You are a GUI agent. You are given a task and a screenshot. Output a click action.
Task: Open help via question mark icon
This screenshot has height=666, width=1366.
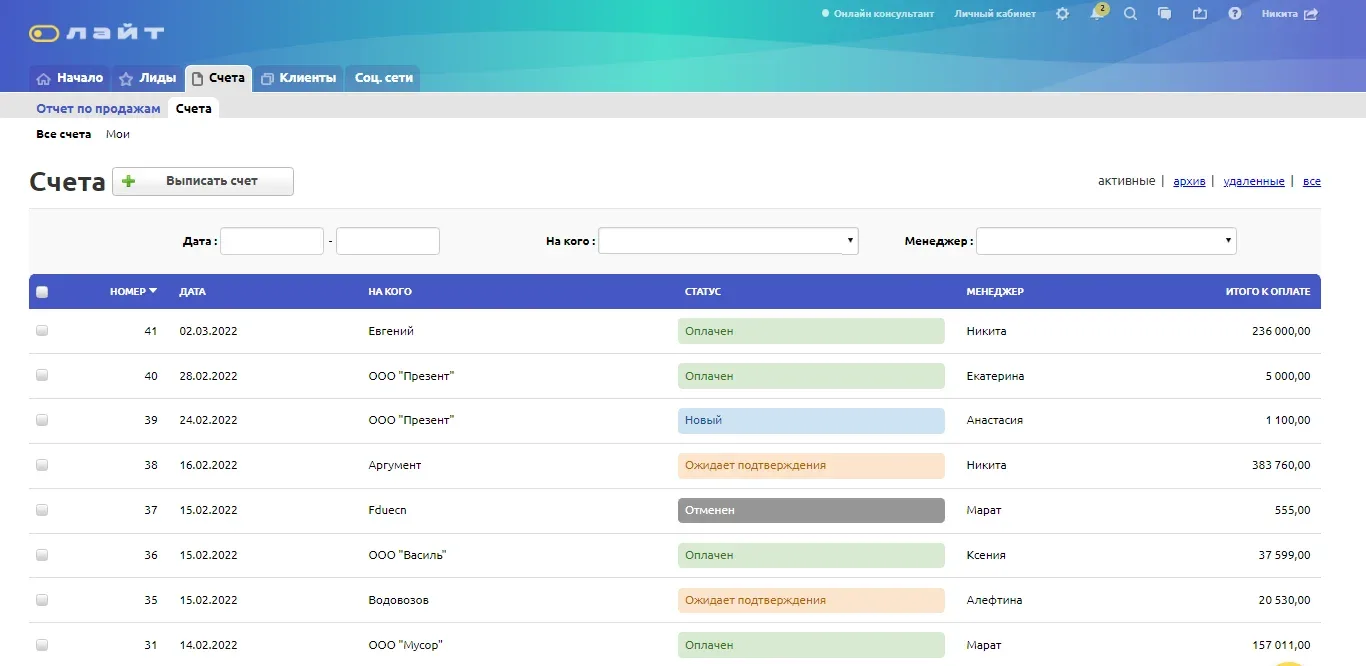click(1235, 14)
